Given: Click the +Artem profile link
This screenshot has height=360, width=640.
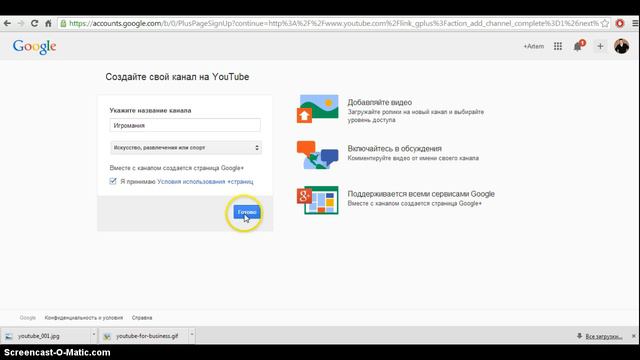Looking at the screenshot, I should pyautogui.click(x=533, y=47).
